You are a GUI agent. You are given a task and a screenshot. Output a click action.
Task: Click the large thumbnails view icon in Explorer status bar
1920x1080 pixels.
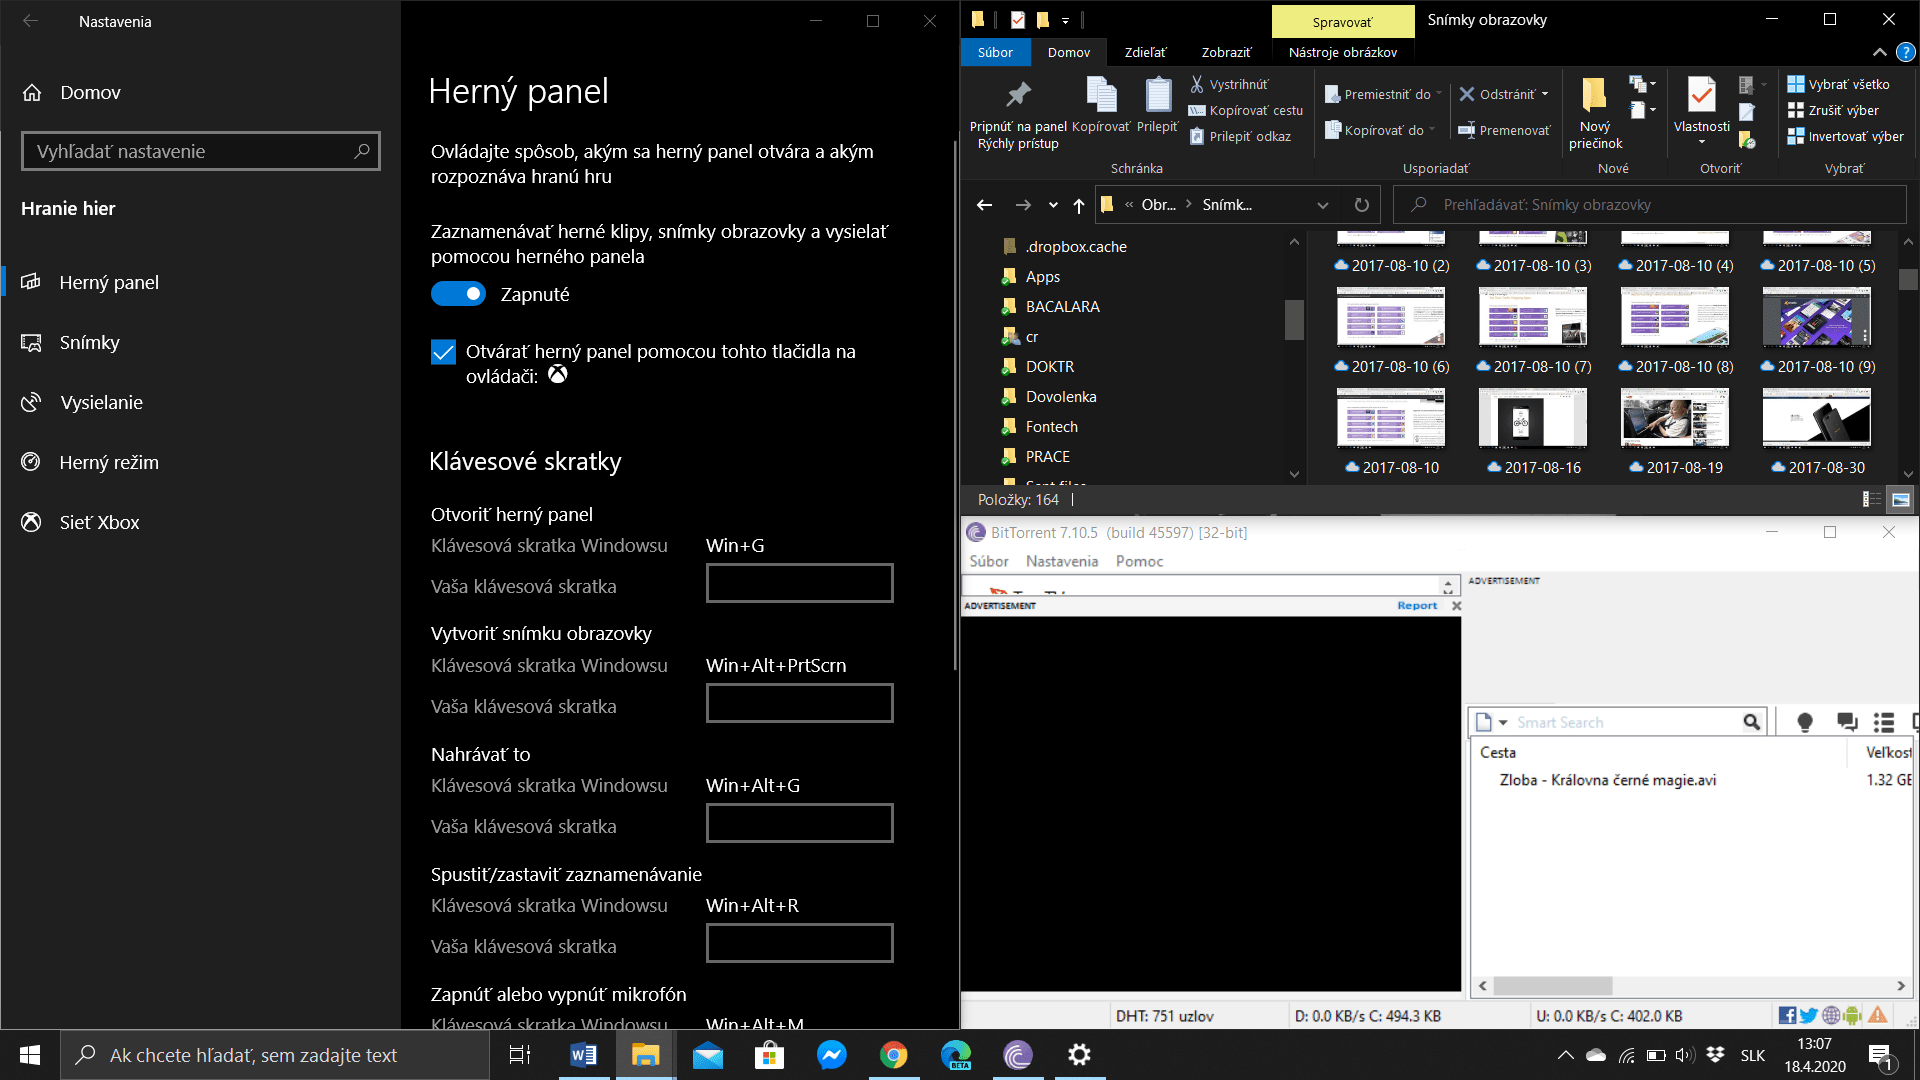coord(1900,499)
